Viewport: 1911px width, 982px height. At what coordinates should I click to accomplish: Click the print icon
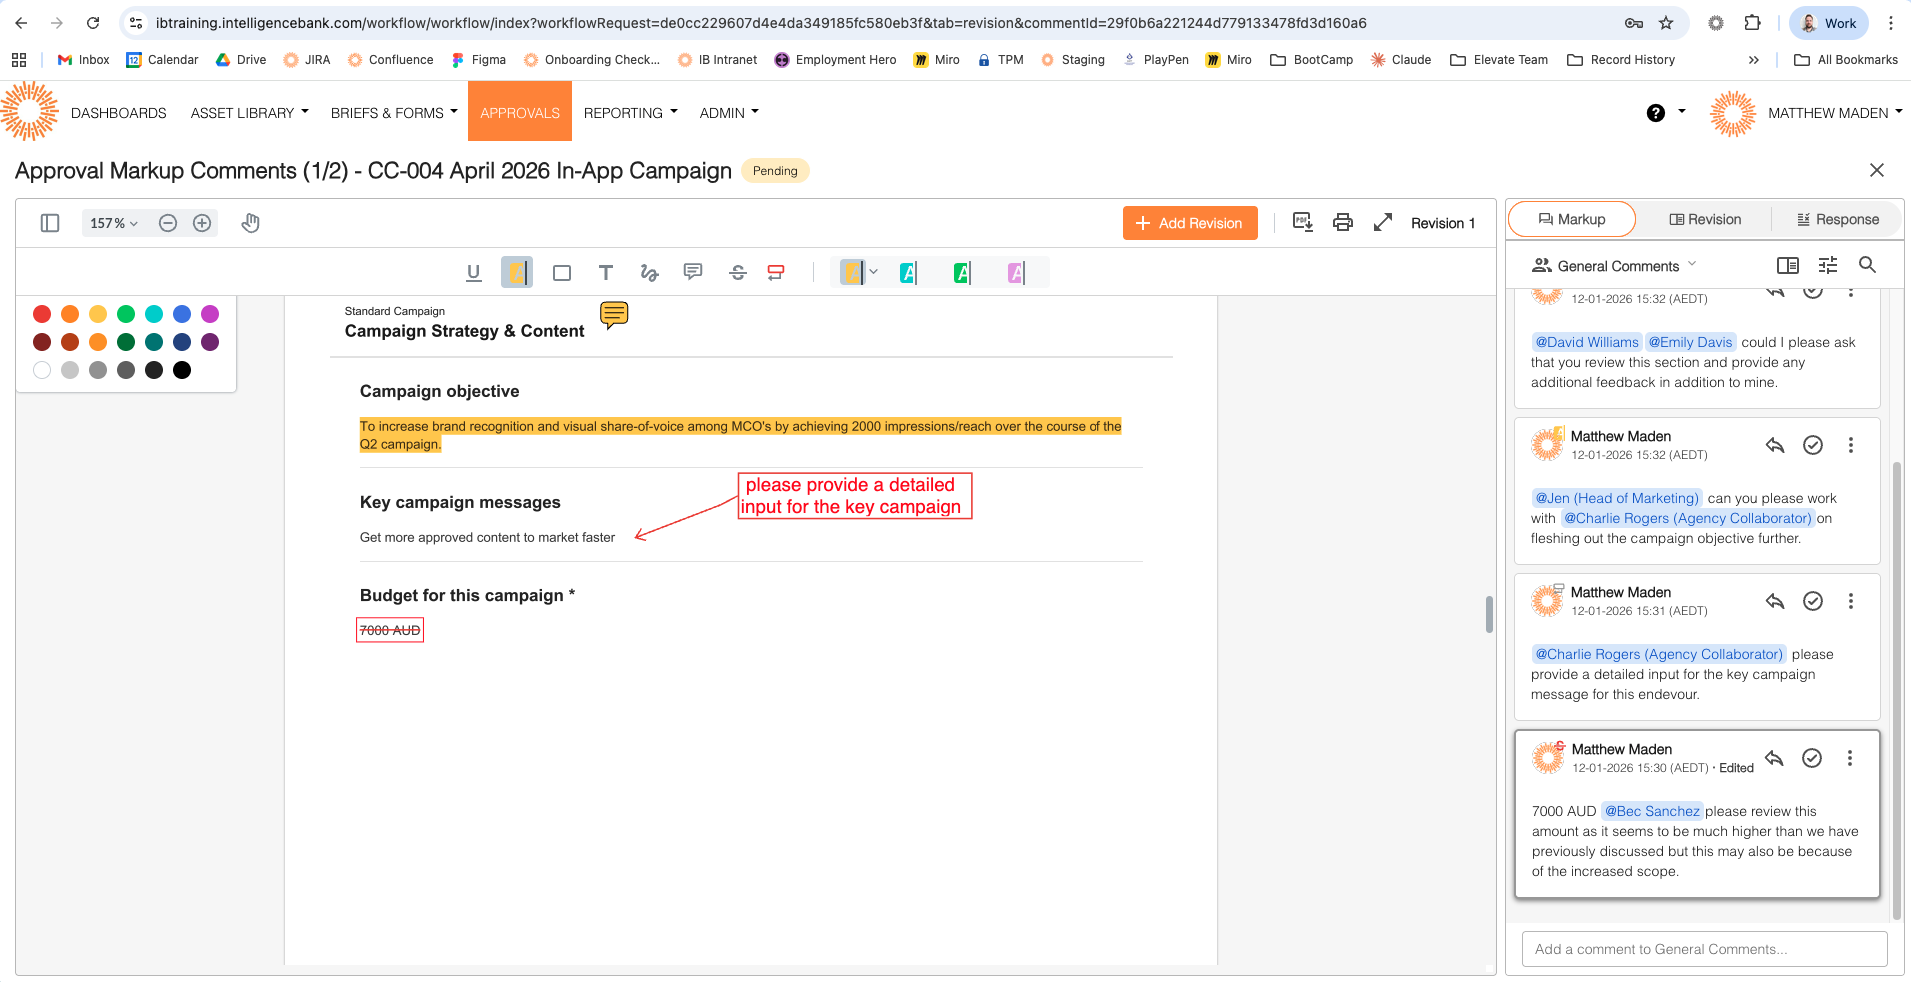point(1343,222)
